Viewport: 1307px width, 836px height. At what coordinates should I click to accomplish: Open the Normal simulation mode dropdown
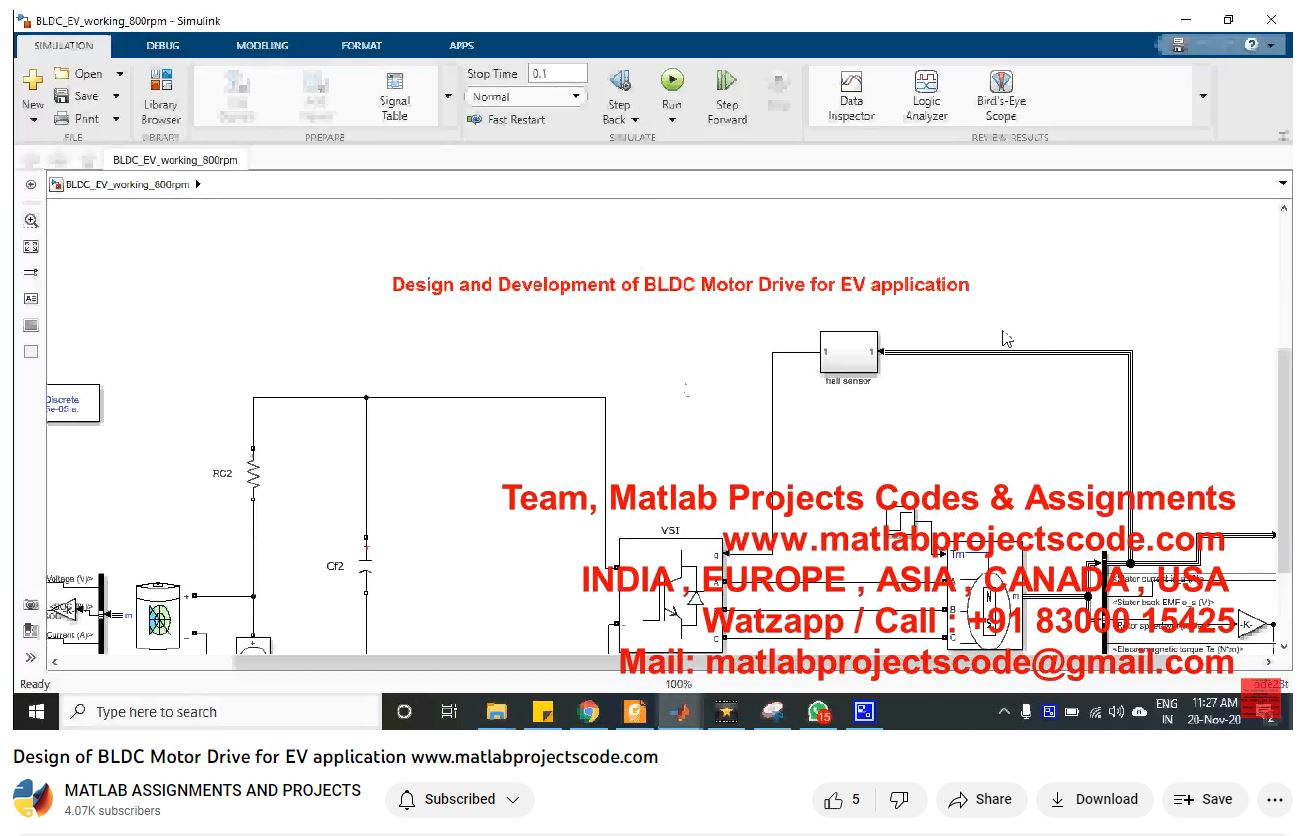pyautogui.click(x=526, y=97)
